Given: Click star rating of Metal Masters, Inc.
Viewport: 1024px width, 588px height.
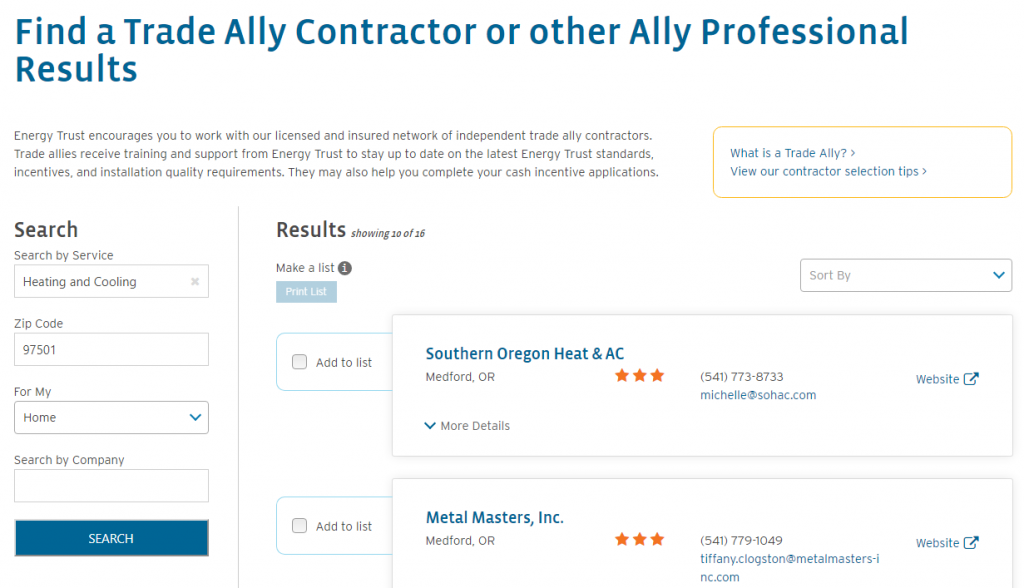Looking at the screenshot, I should click(639, 540).
